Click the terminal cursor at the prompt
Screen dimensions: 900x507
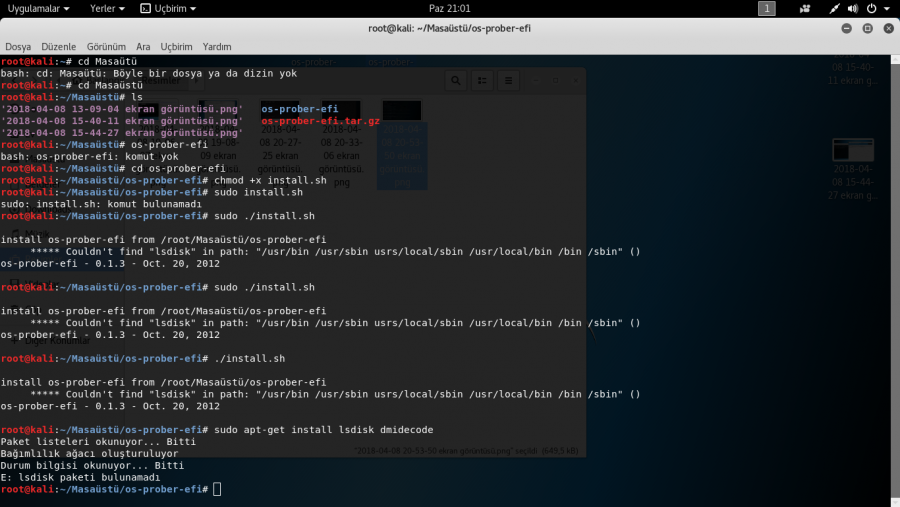point(217,489)
